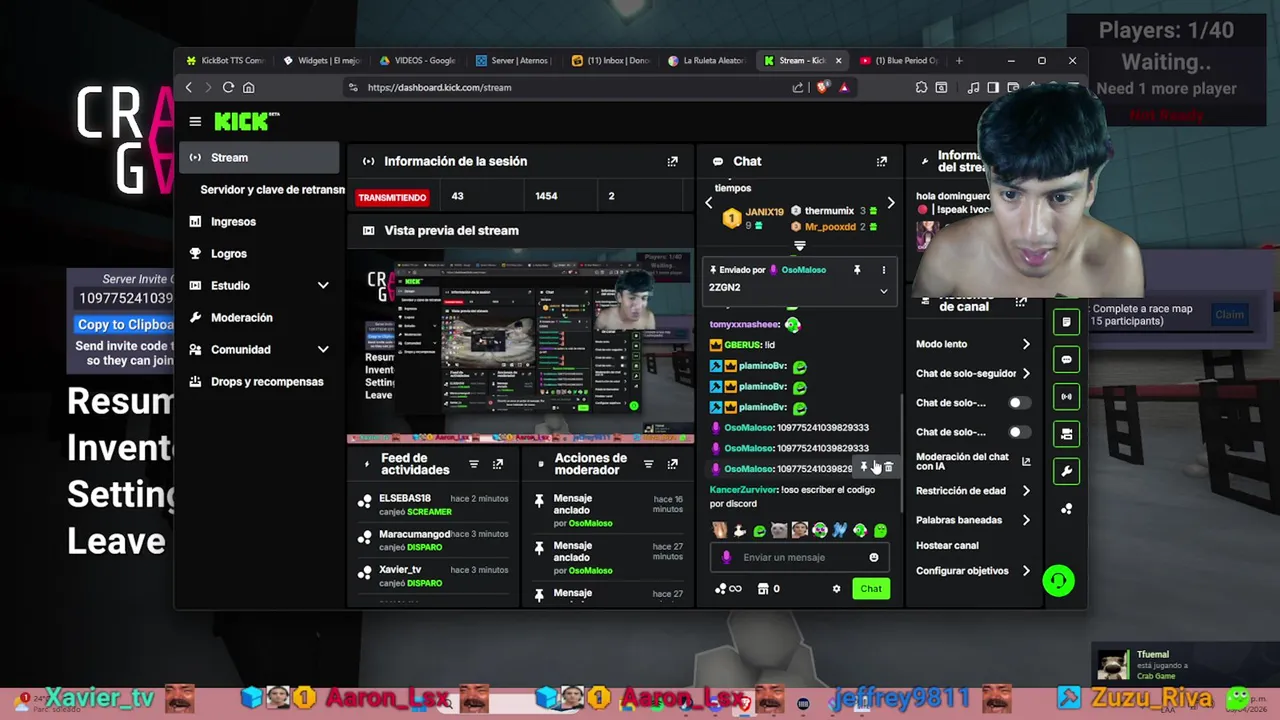Open Moderación del chat con IA external link
The height and width of the screenshot is (720, 1280).
(x=1026, y=461)
